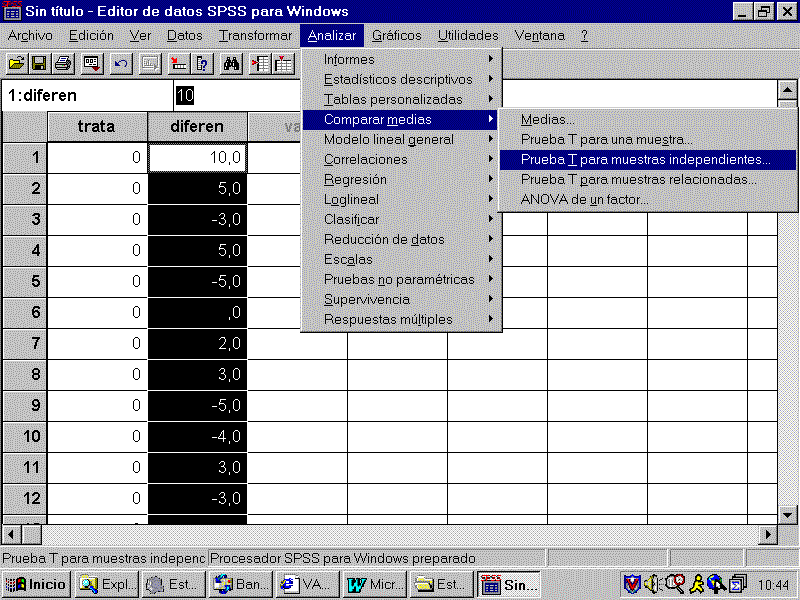Click the Insert variable toolbar icon

284,64
